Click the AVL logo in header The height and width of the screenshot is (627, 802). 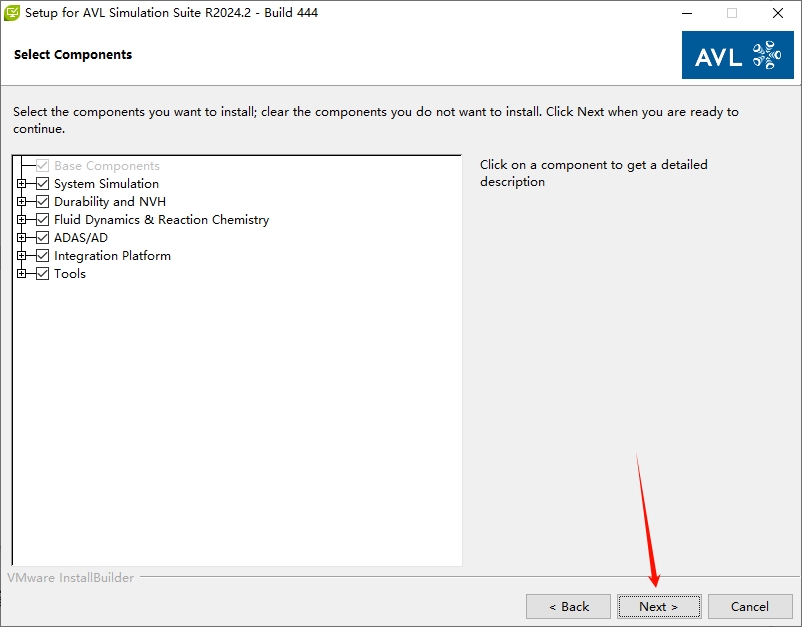point(738,55)
